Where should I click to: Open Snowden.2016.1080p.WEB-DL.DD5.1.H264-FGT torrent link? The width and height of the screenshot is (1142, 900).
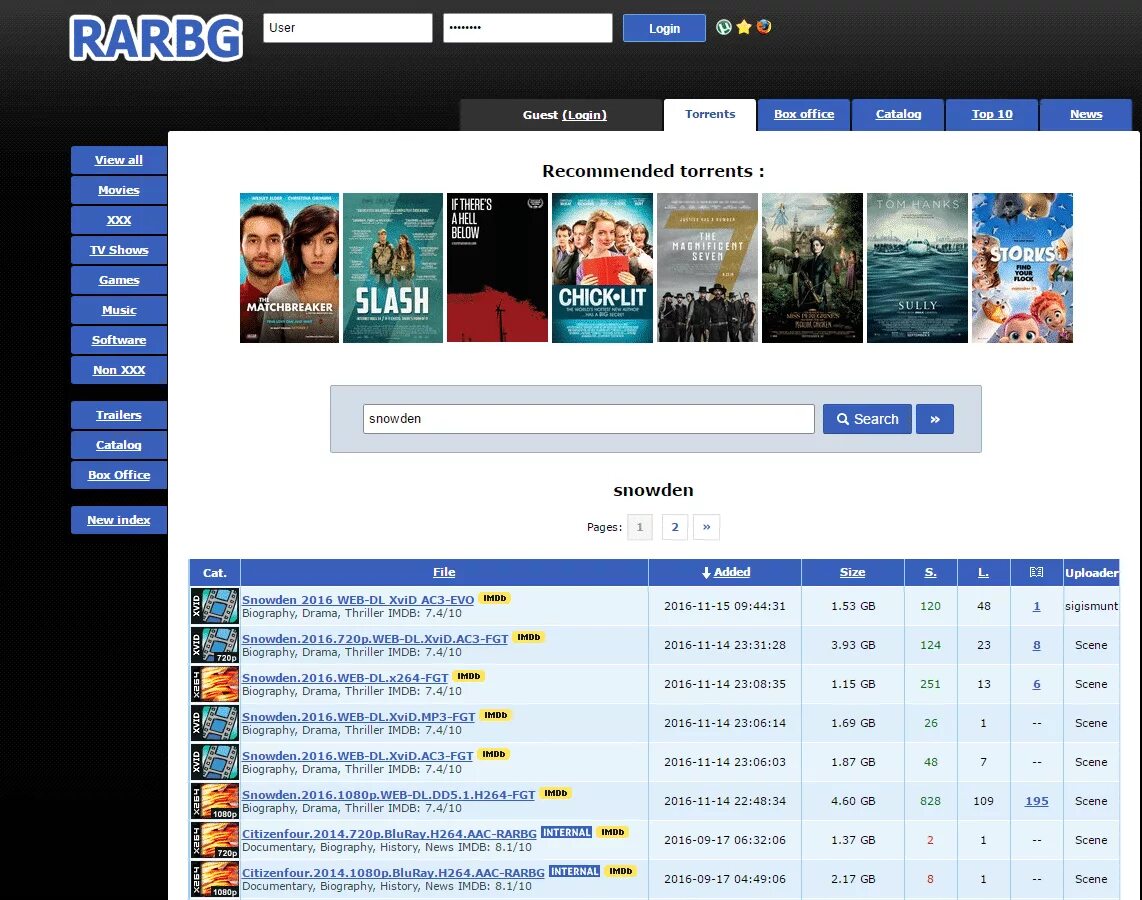(388, 794)
